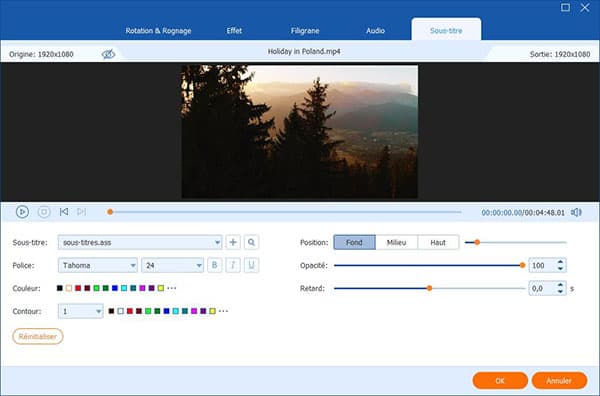Image resolution: width=600 pixels, height=396 pixels.
Task: Jump to previous frame
Action: pos(64,212)
